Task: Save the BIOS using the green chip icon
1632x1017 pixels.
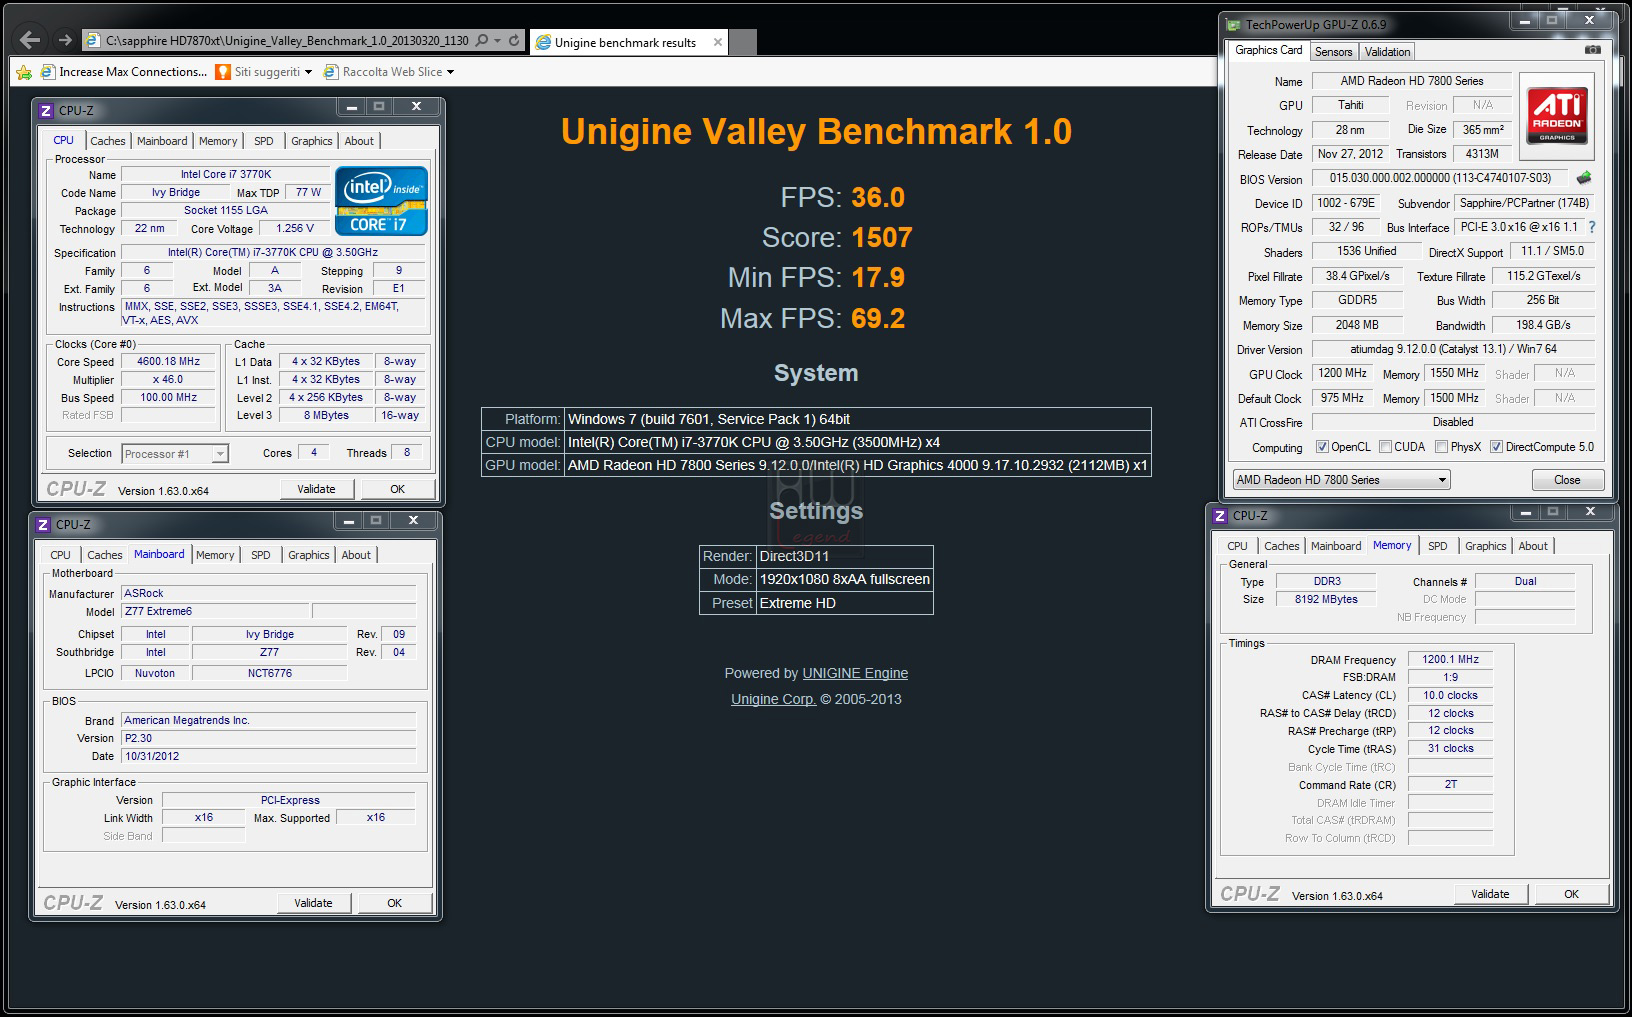Action: click(1583, 179)
